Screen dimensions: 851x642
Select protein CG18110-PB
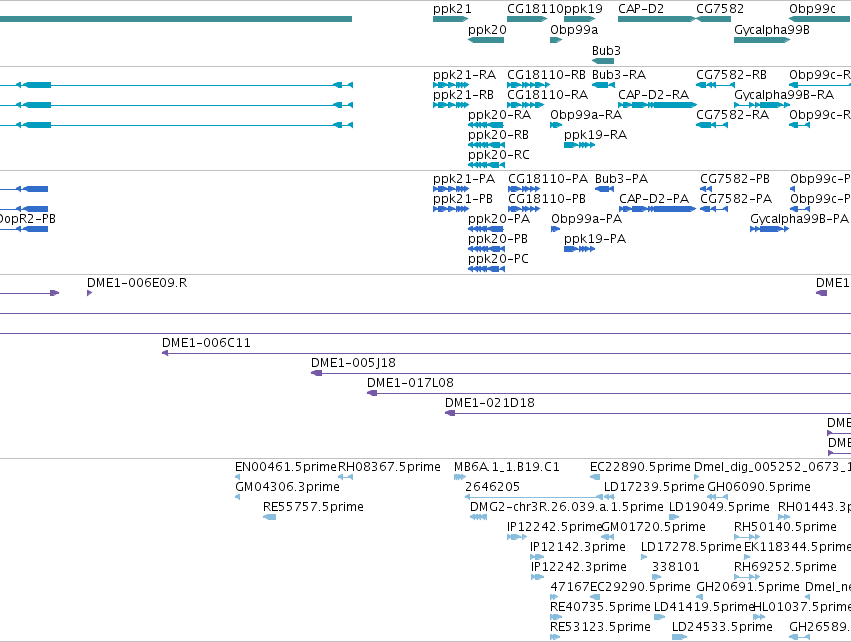tap(524, 209)
